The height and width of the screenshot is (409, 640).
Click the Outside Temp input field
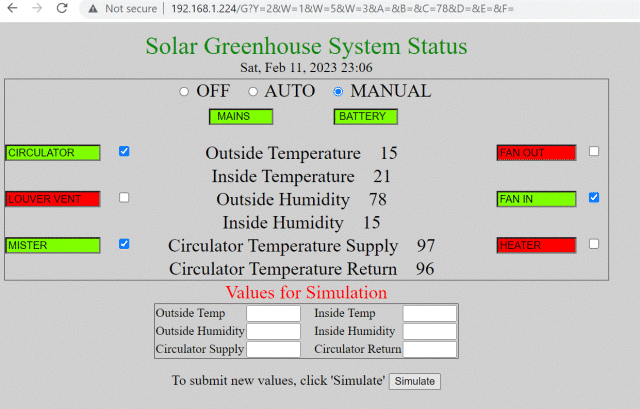pos(273,314)
